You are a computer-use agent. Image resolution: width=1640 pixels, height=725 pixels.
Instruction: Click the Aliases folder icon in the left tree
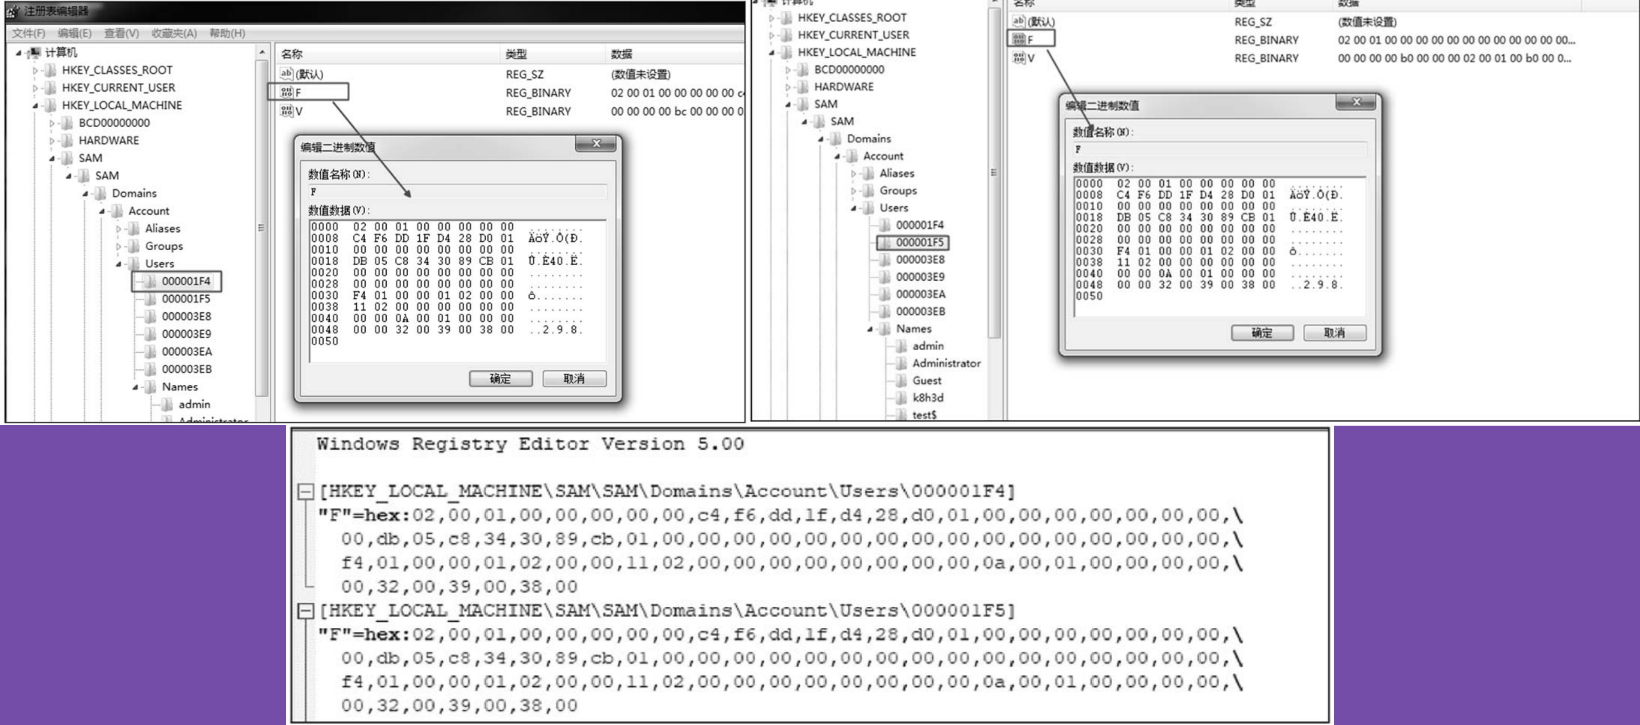tap(133, 228)
